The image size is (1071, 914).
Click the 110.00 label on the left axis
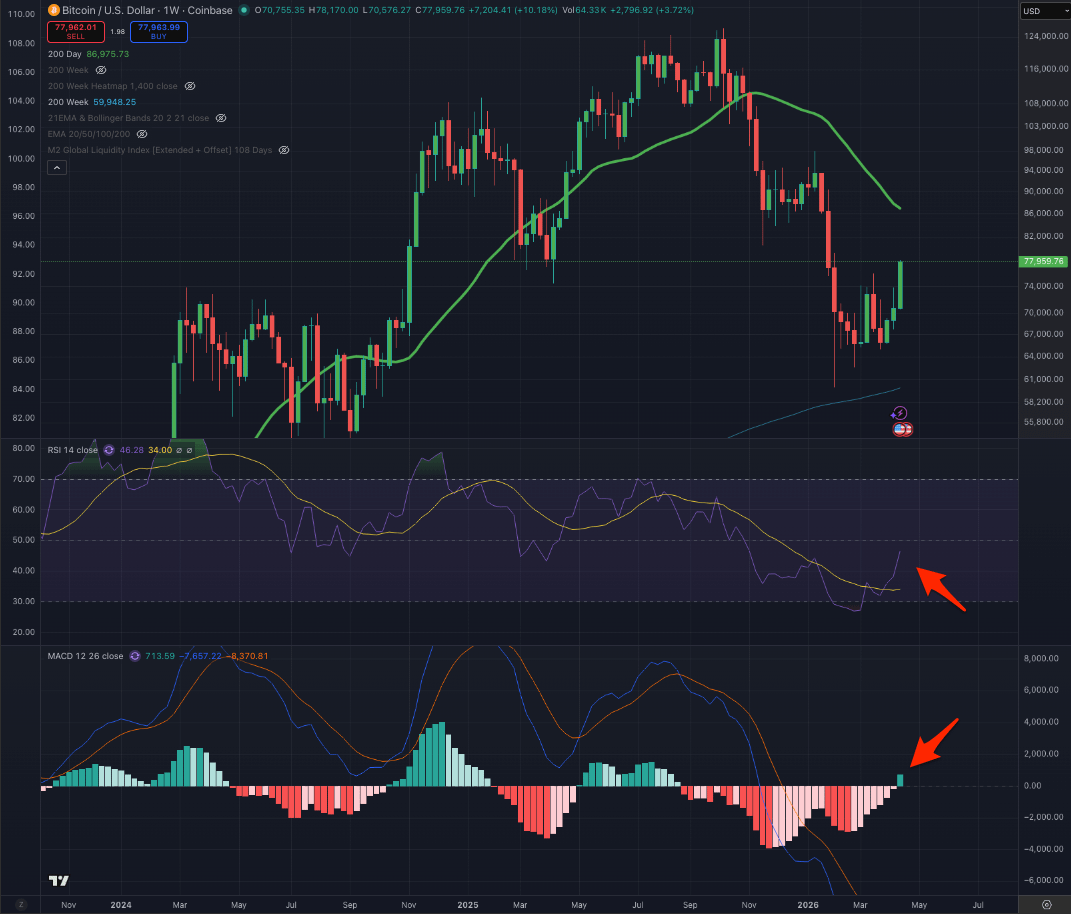click(x=20, y=14)
